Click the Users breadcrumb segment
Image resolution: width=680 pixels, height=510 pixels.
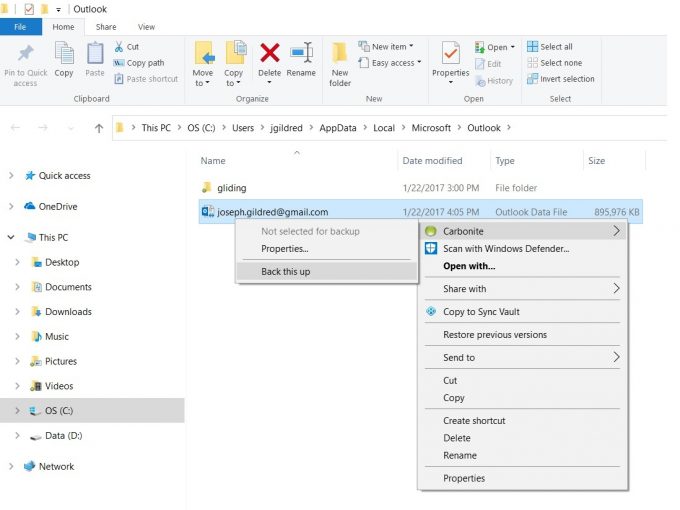243,128
